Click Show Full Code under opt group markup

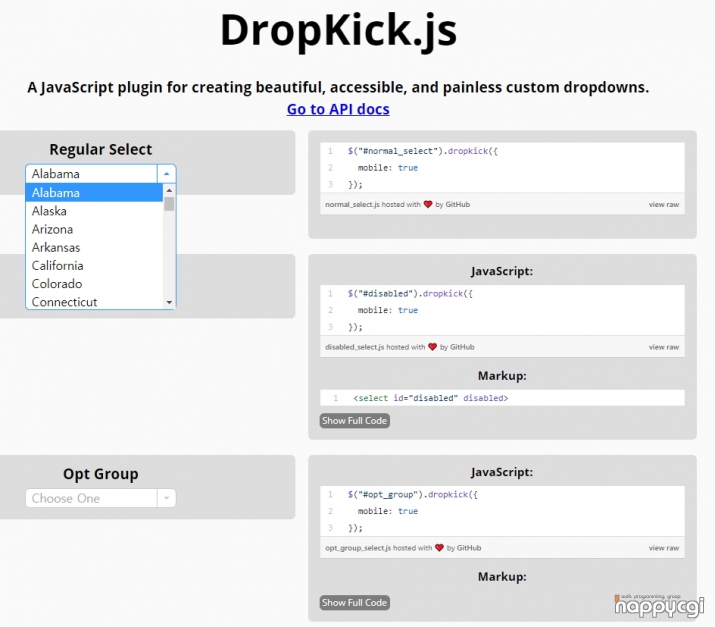(x=354, y=602)
